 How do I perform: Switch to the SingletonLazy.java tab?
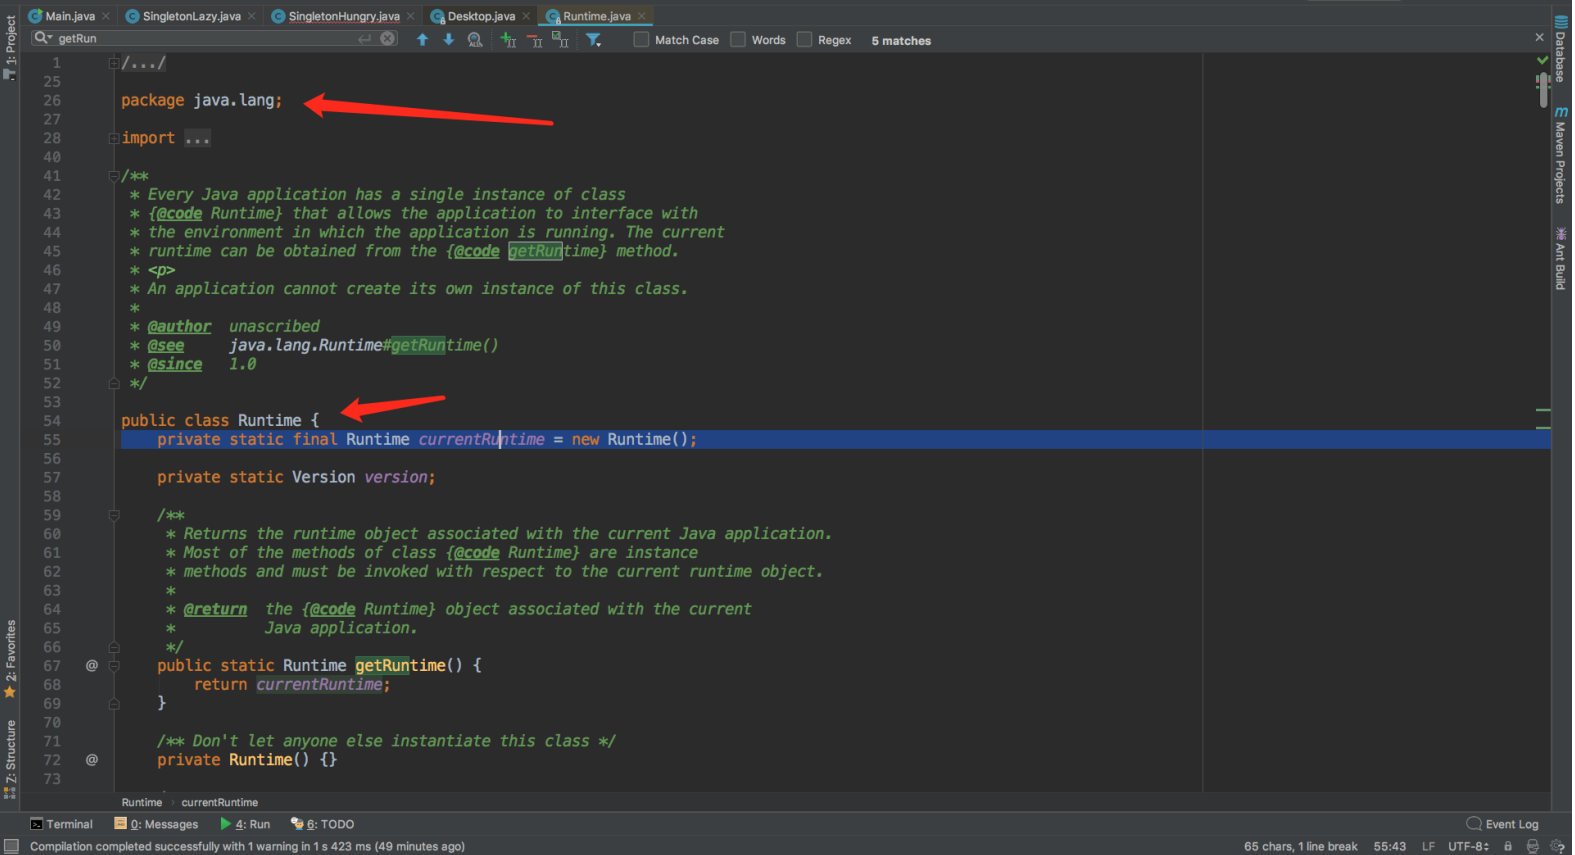click(x=191, y=16)
